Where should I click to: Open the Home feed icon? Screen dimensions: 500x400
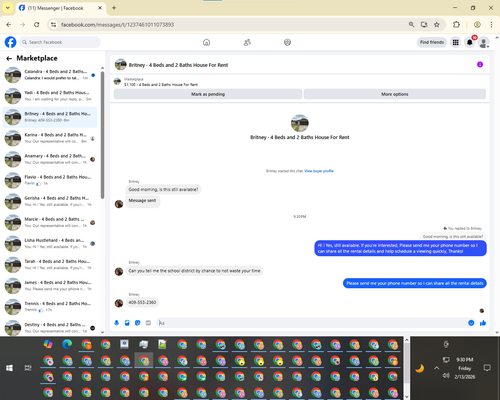tap(207, 42)
